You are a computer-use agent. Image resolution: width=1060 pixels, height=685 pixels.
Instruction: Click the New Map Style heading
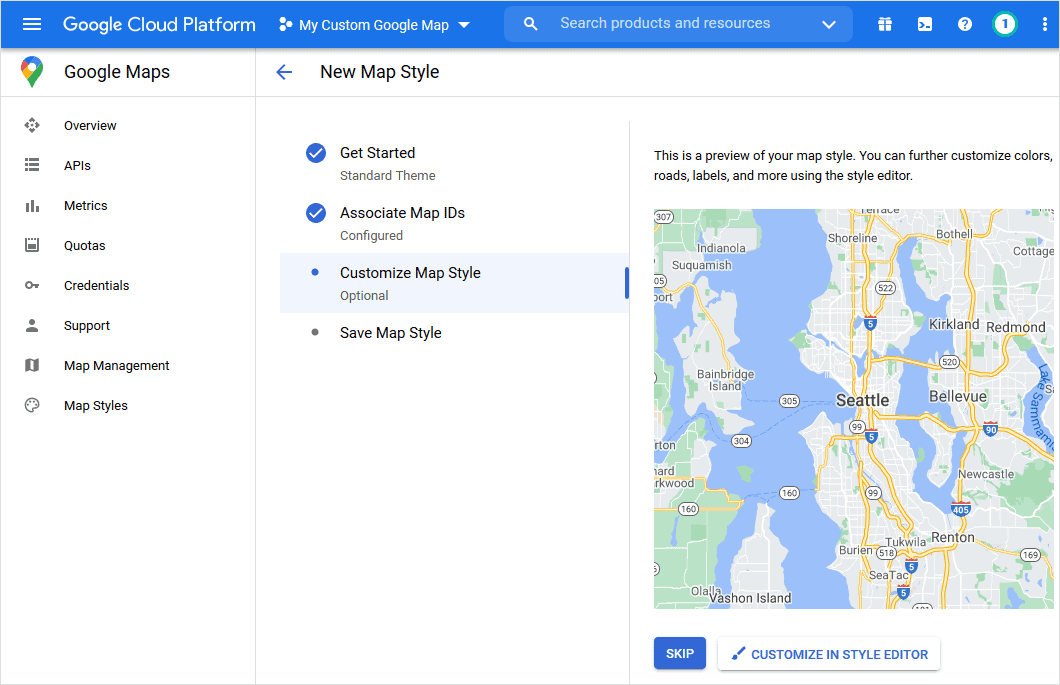click(379, 72)
